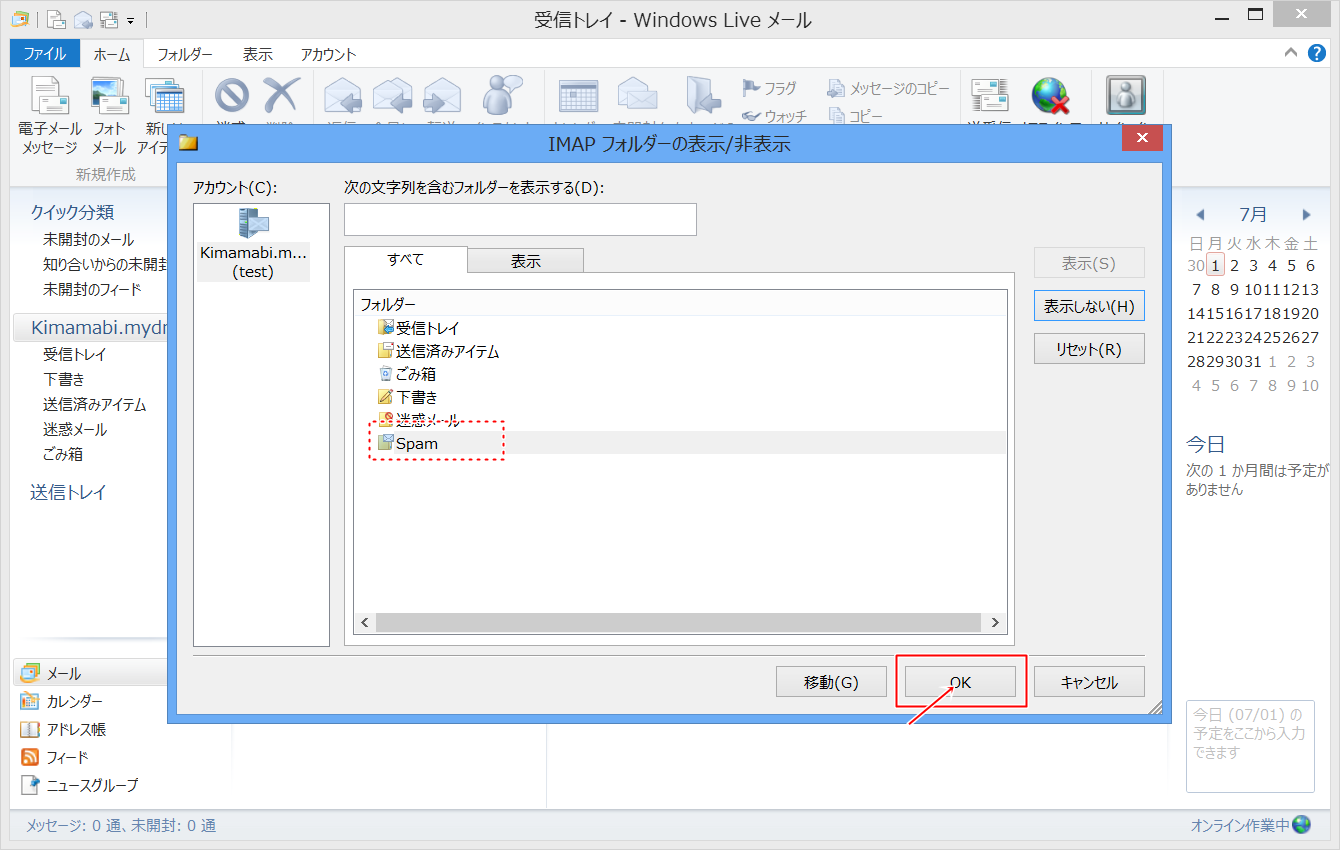Open the quick access toolbar dropdown arrow
This screenshot has height=850, width=1340.
coord(130,20)
